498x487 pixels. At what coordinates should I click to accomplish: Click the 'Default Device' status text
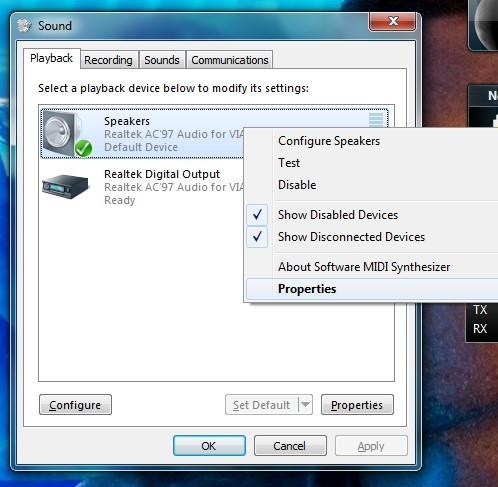click(141, 147)
